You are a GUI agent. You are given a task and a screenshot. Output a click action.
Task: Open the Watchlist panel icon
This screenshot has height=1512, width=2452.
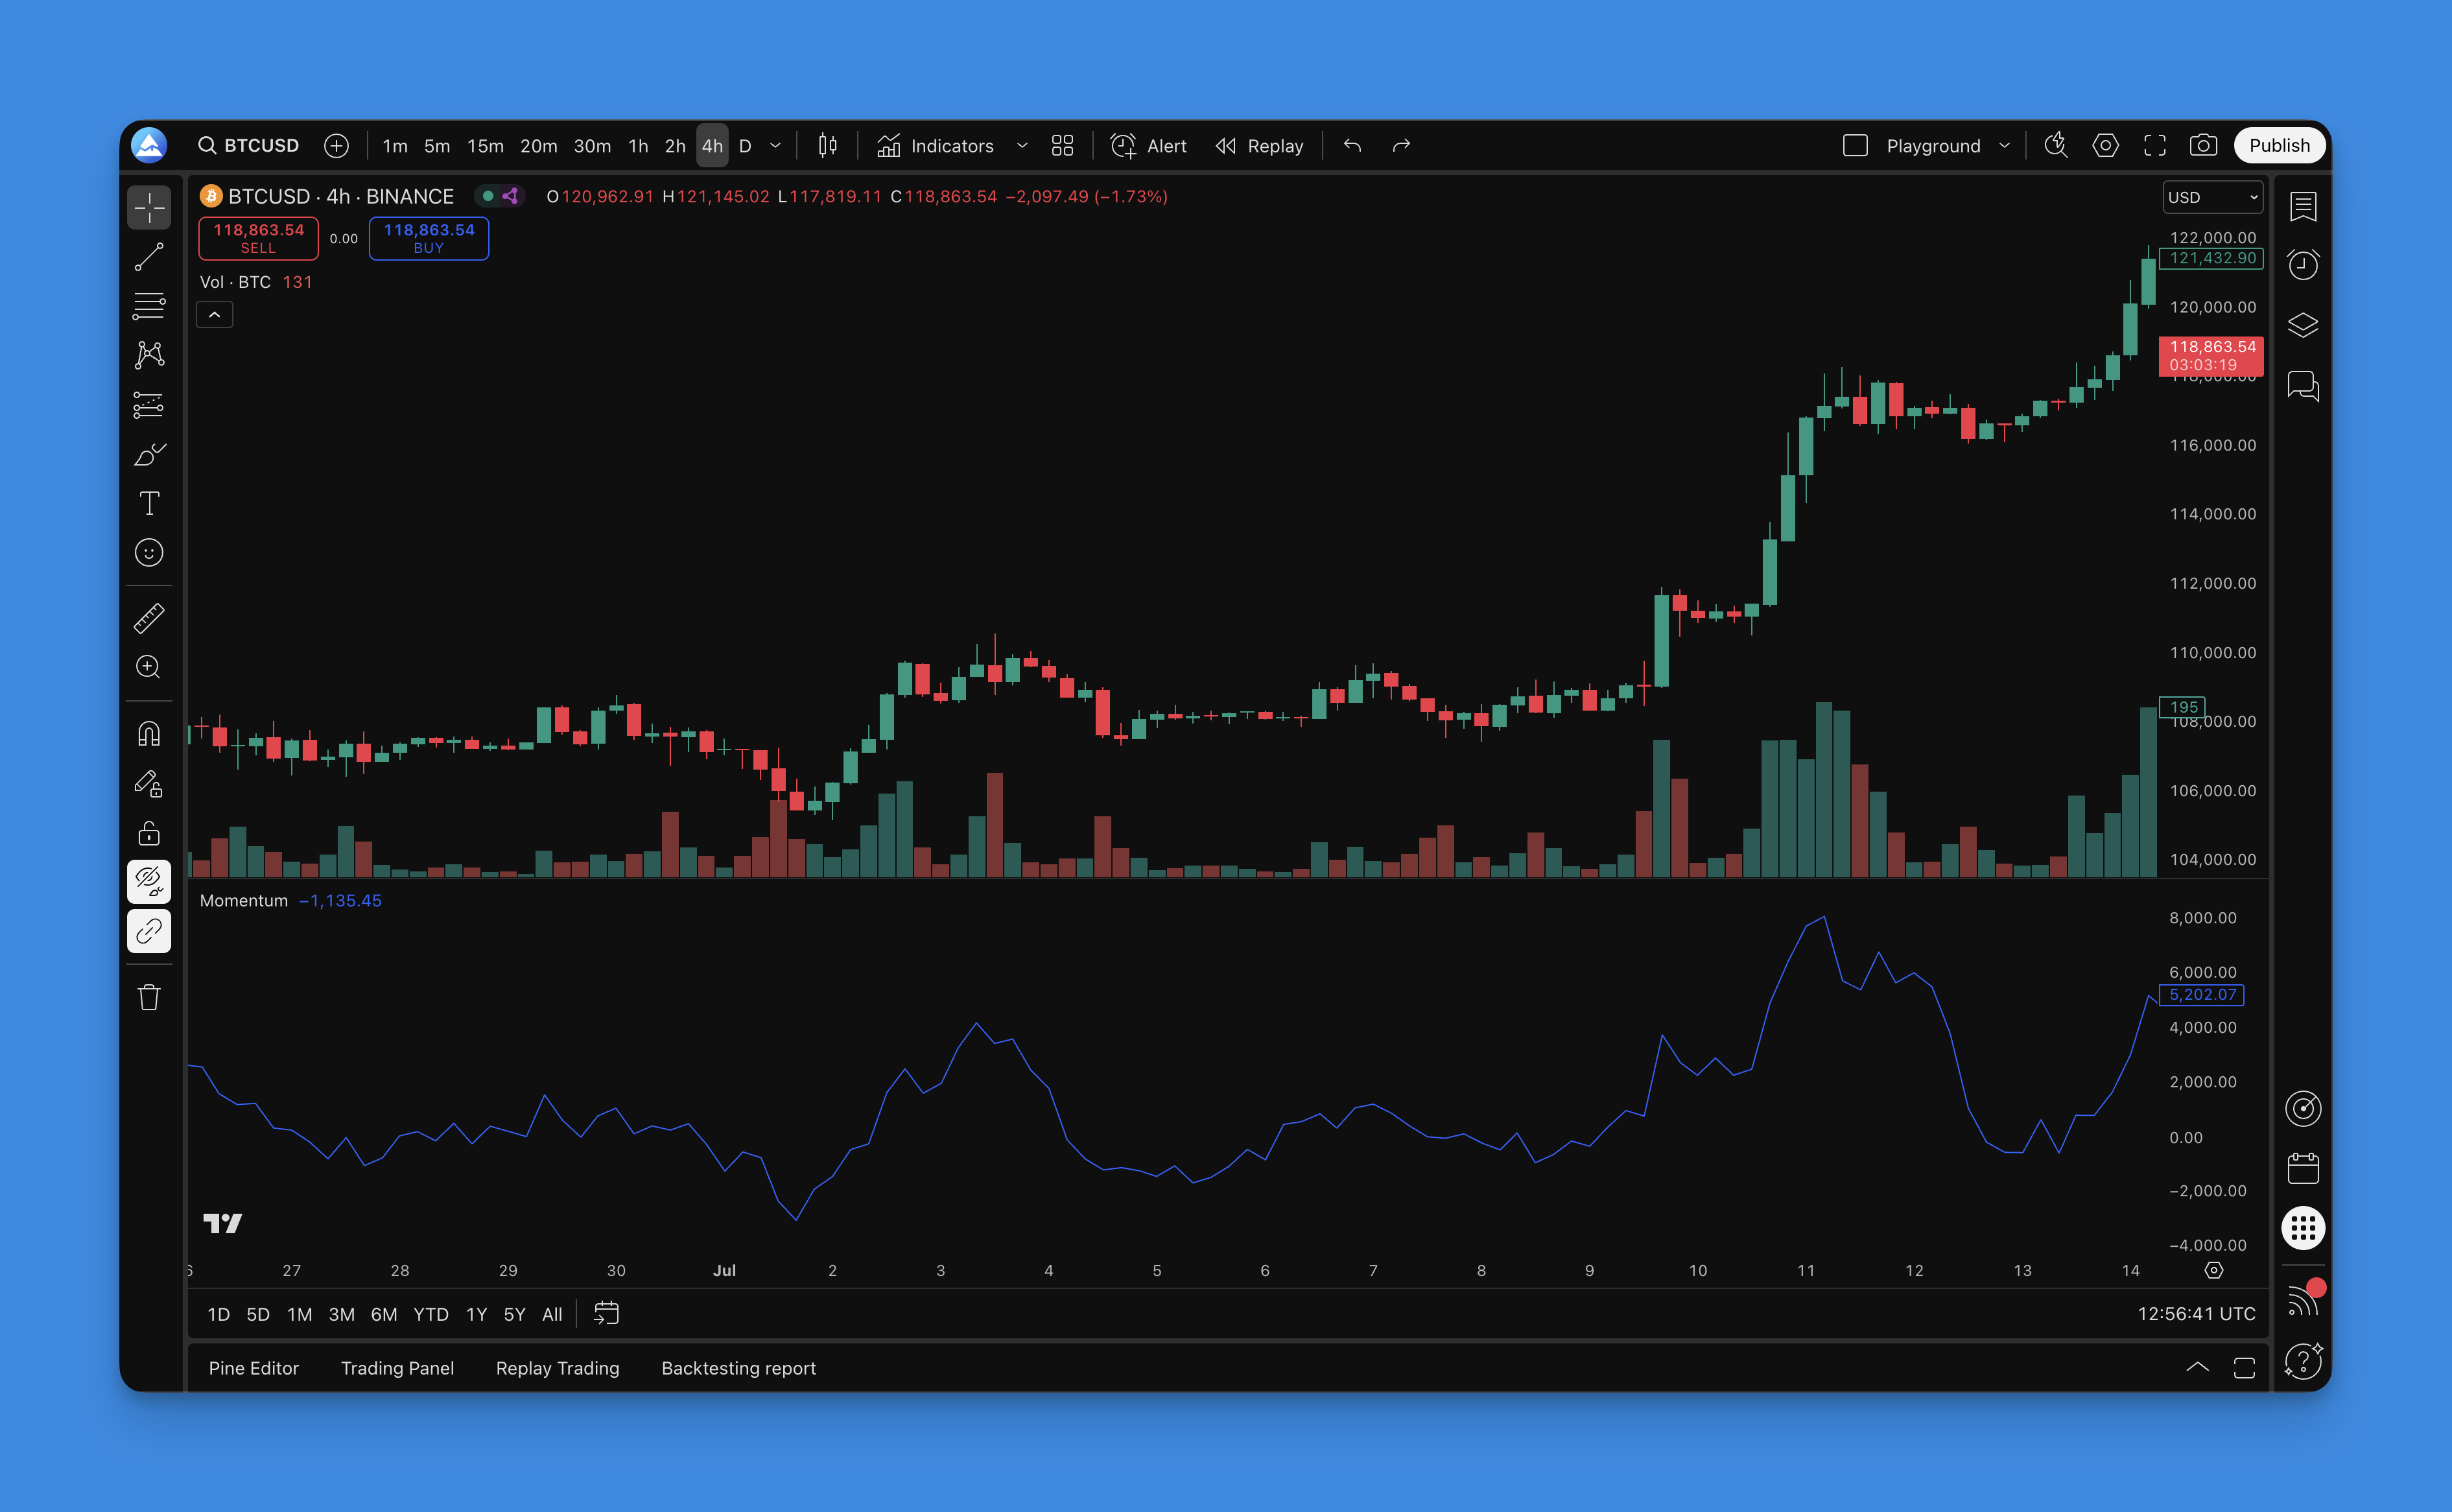click(2303, 206)
